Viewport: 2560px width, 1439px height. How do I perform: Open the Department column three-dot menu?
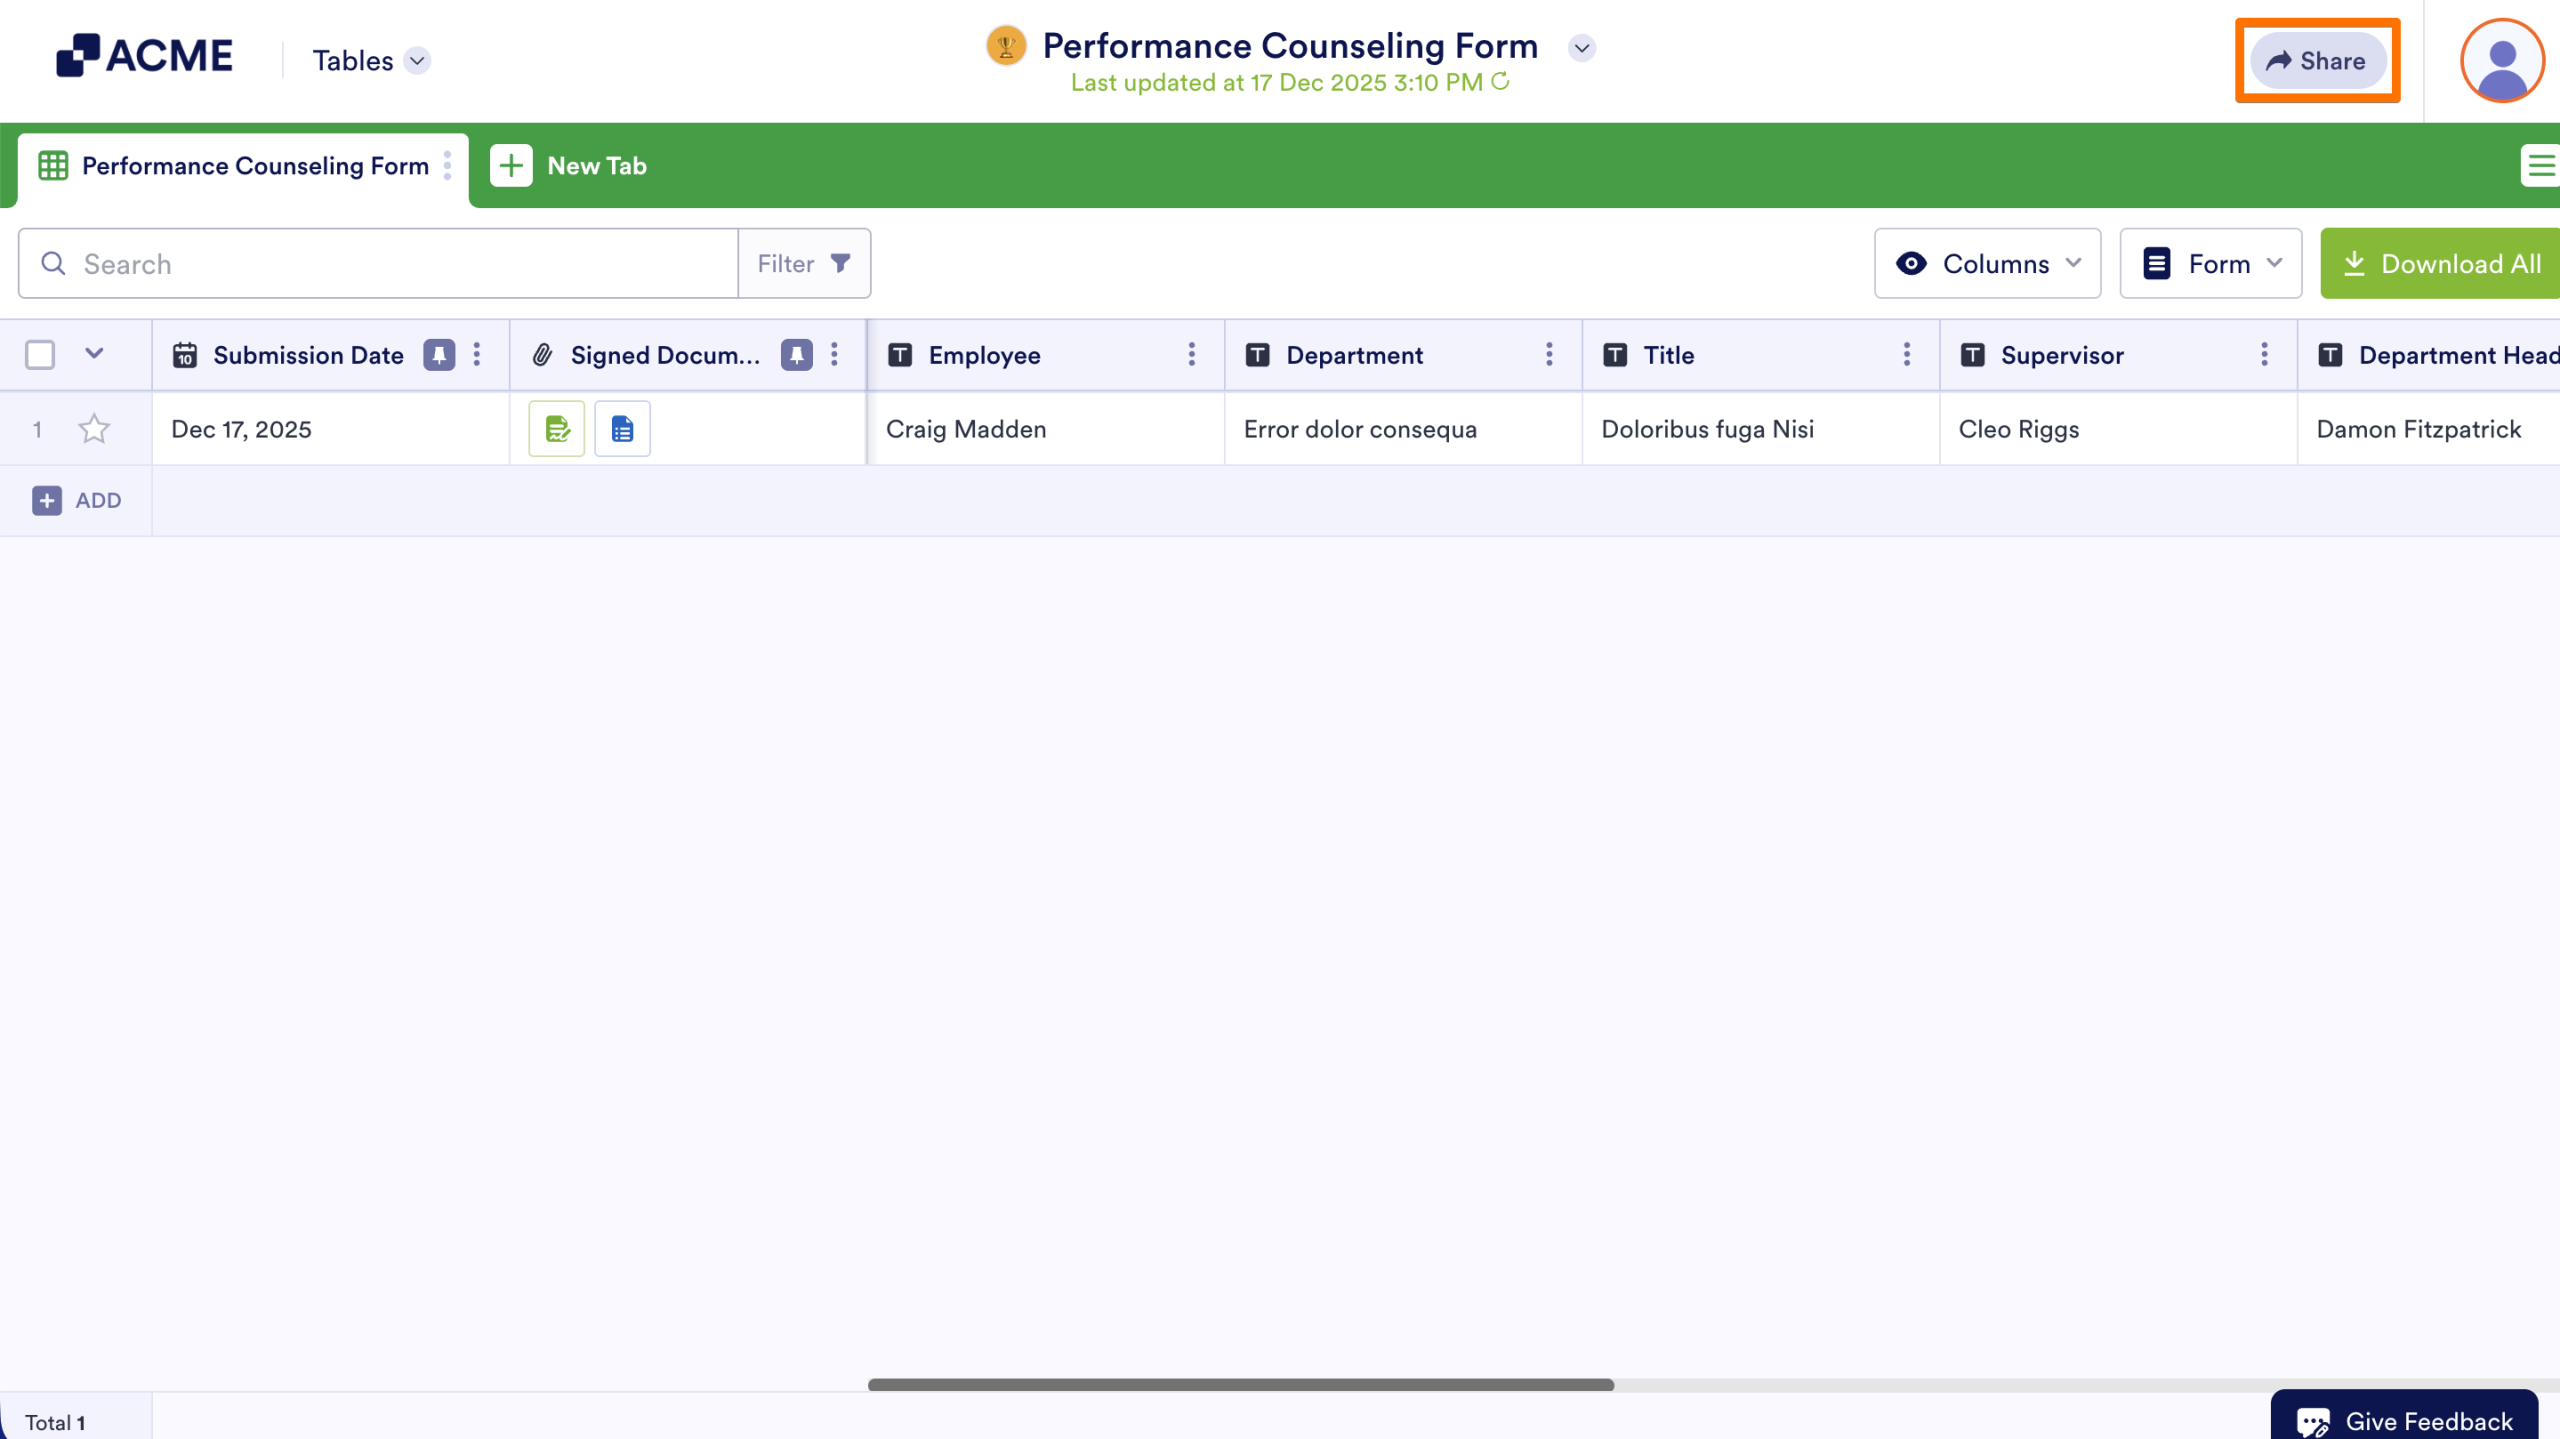coord(1549,355)
